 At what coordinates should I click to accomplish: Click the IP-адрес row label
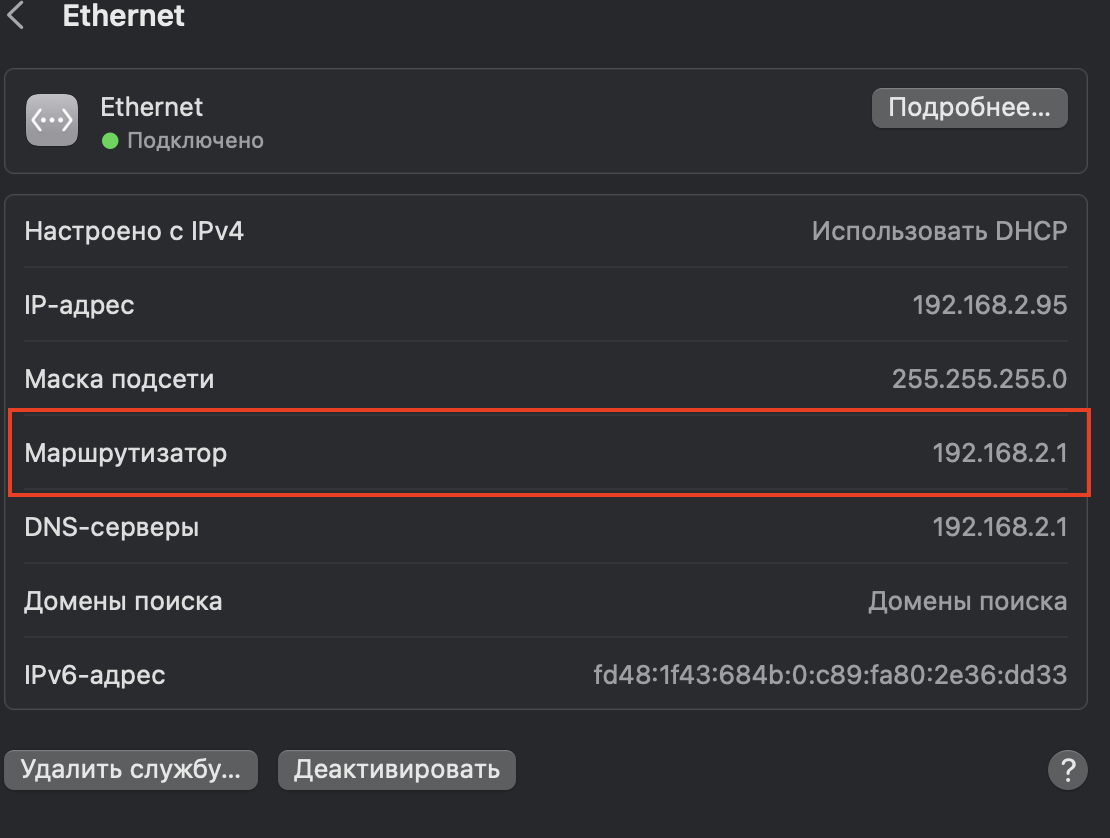coord(79,305)
